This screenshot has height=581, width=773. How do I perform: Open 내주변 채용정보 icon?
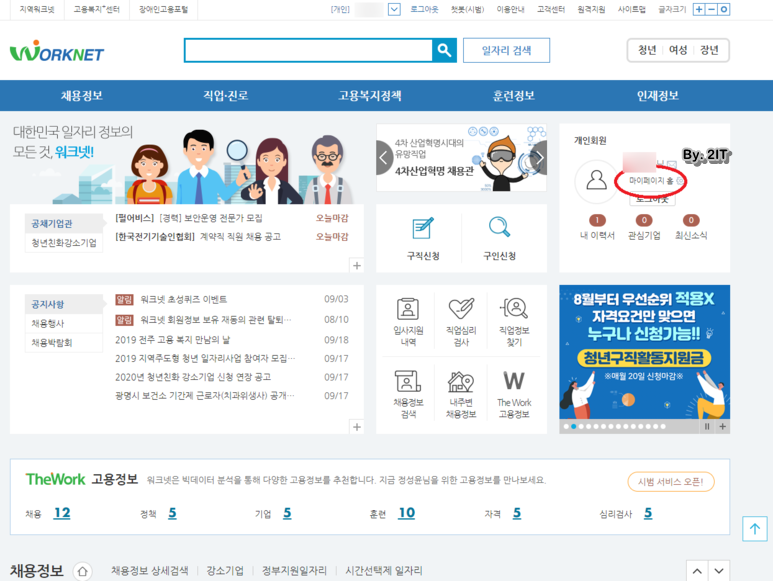[461, 381]
